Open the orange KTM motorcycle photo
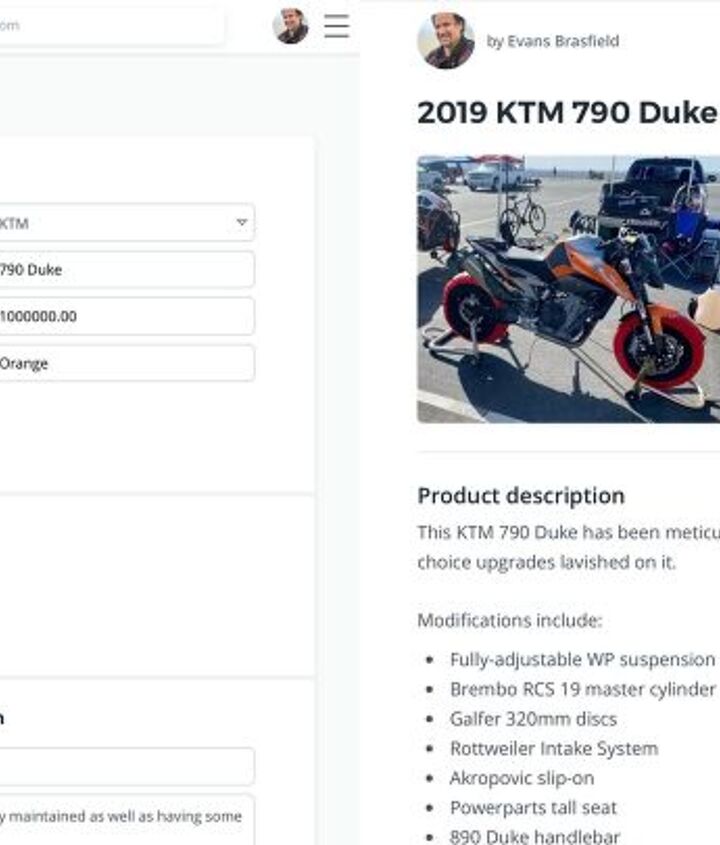The width and height of the screenshot is (720, 845). [568, 289]
